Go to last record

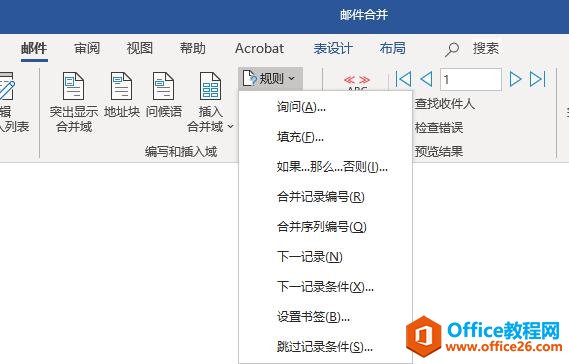(537, 79)
